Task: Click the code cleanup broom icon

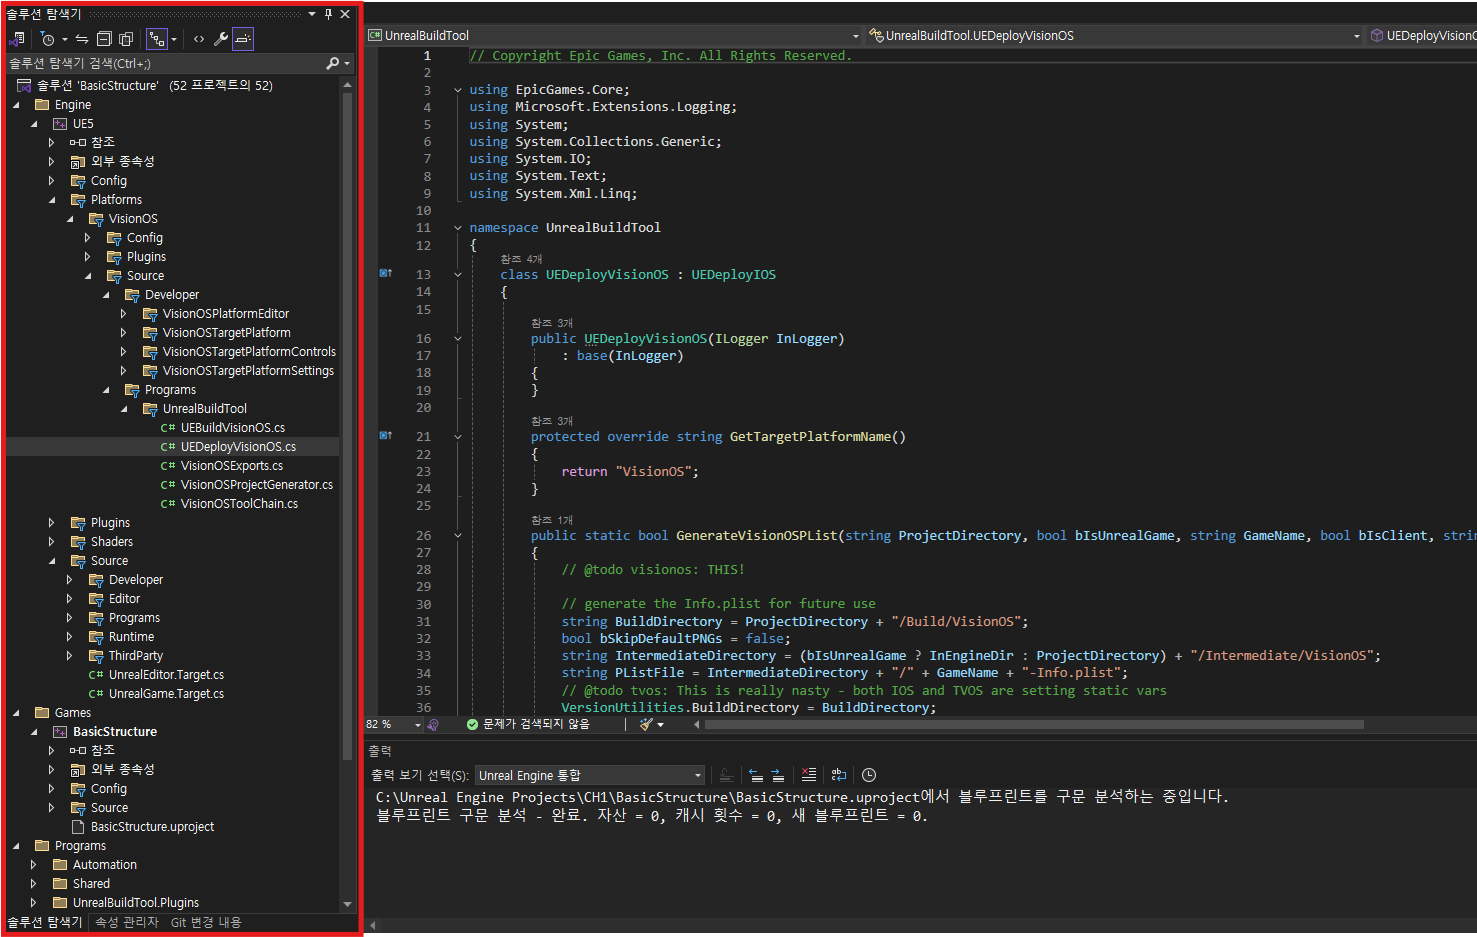Action: [x=647, y=724]
